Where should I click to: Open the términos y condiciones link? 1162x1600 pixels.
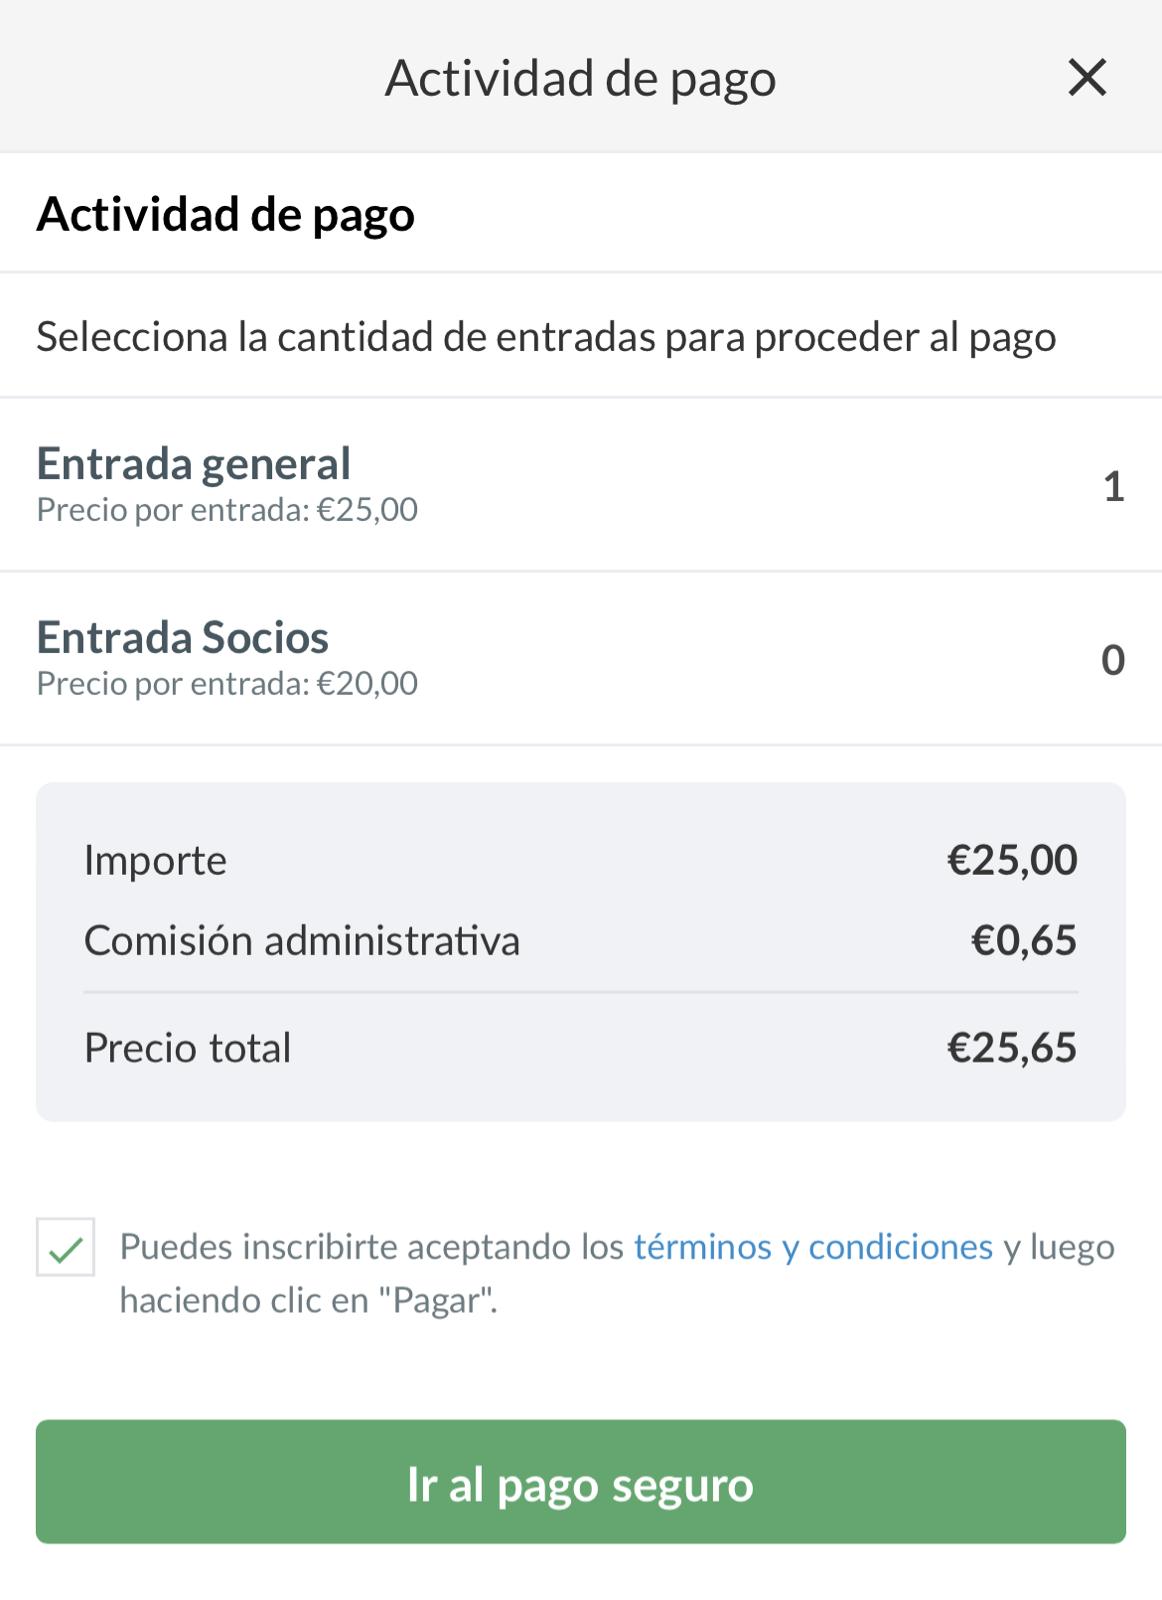(813, 1247)
